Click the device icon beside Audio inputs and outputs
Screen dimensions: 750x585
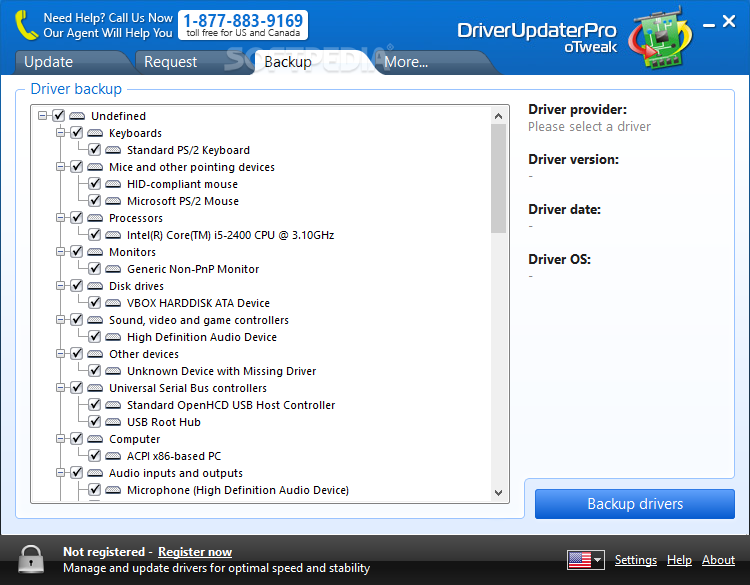[95, 473]
